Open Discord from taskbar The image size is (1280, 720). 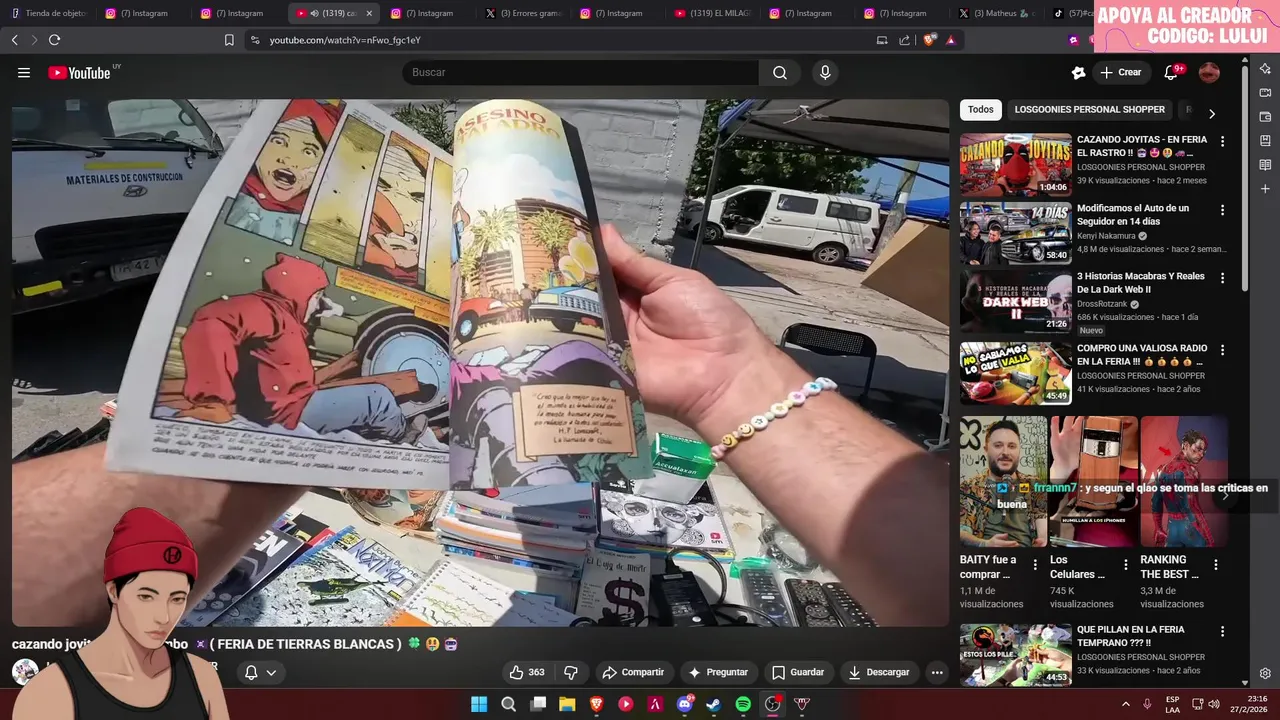685,704
